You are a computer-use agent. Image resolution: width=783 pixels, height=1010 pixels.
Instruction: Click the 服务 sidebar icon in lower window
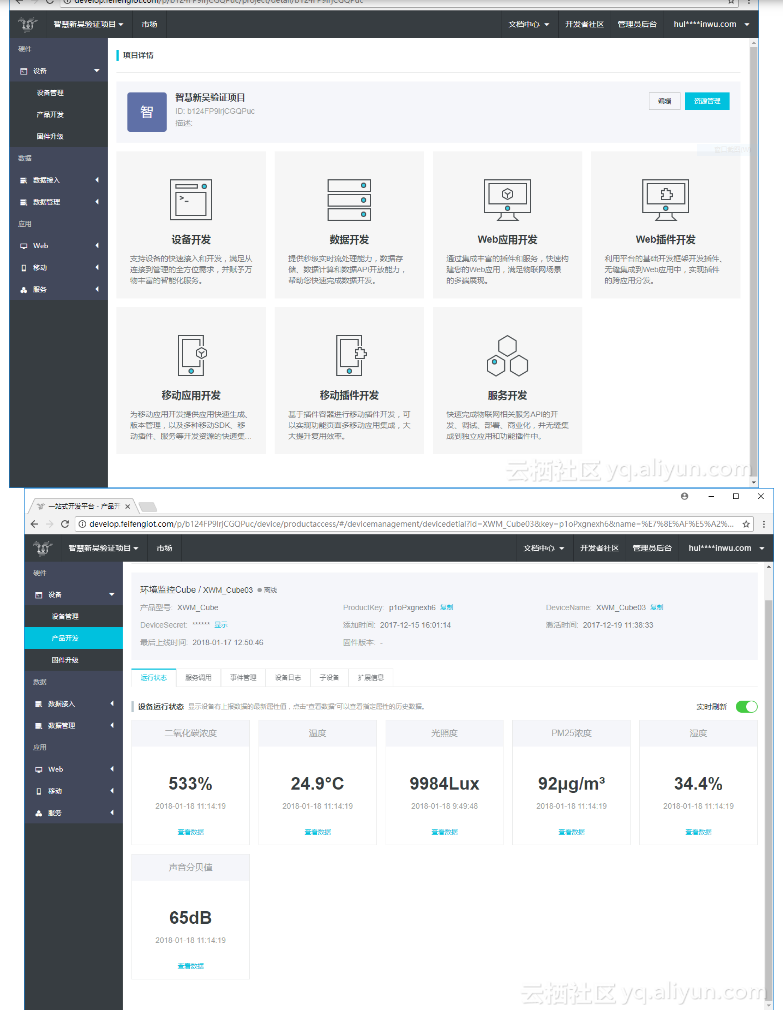(x=39, y=814)
